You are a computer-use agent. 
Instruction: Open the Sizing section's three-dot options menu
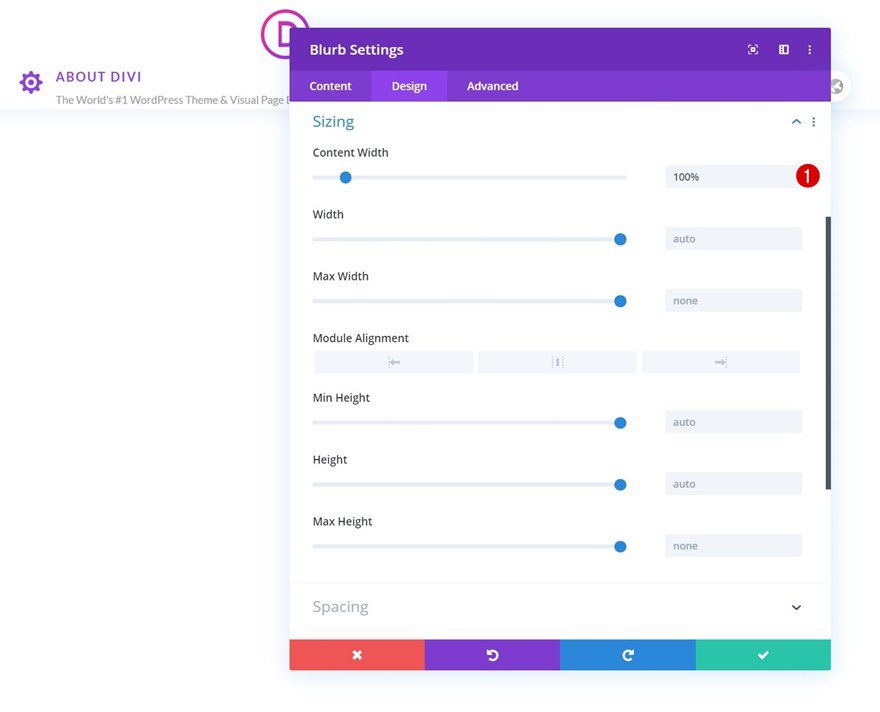[813, 121]
